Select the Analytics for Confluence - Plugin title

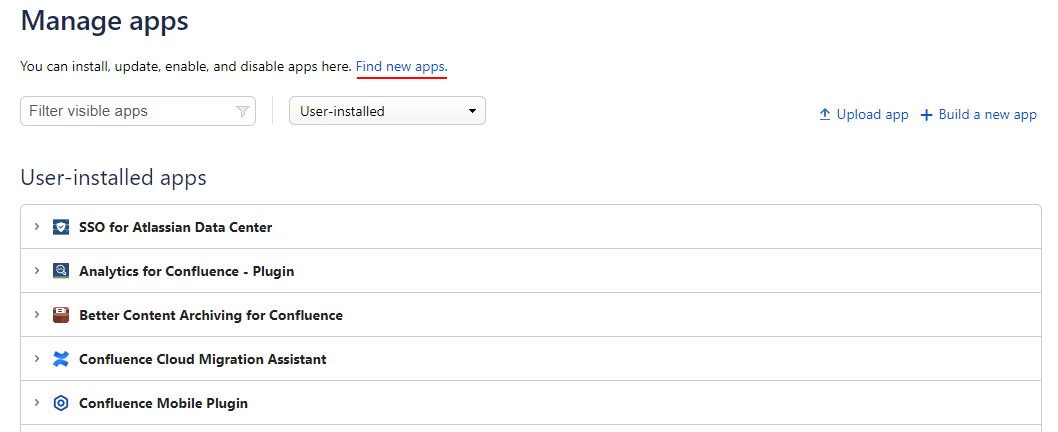point(186,271)
